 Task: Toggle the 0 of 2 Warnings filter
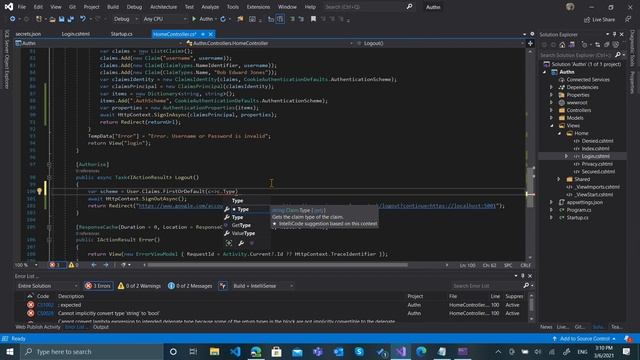(x=139, y=286)
